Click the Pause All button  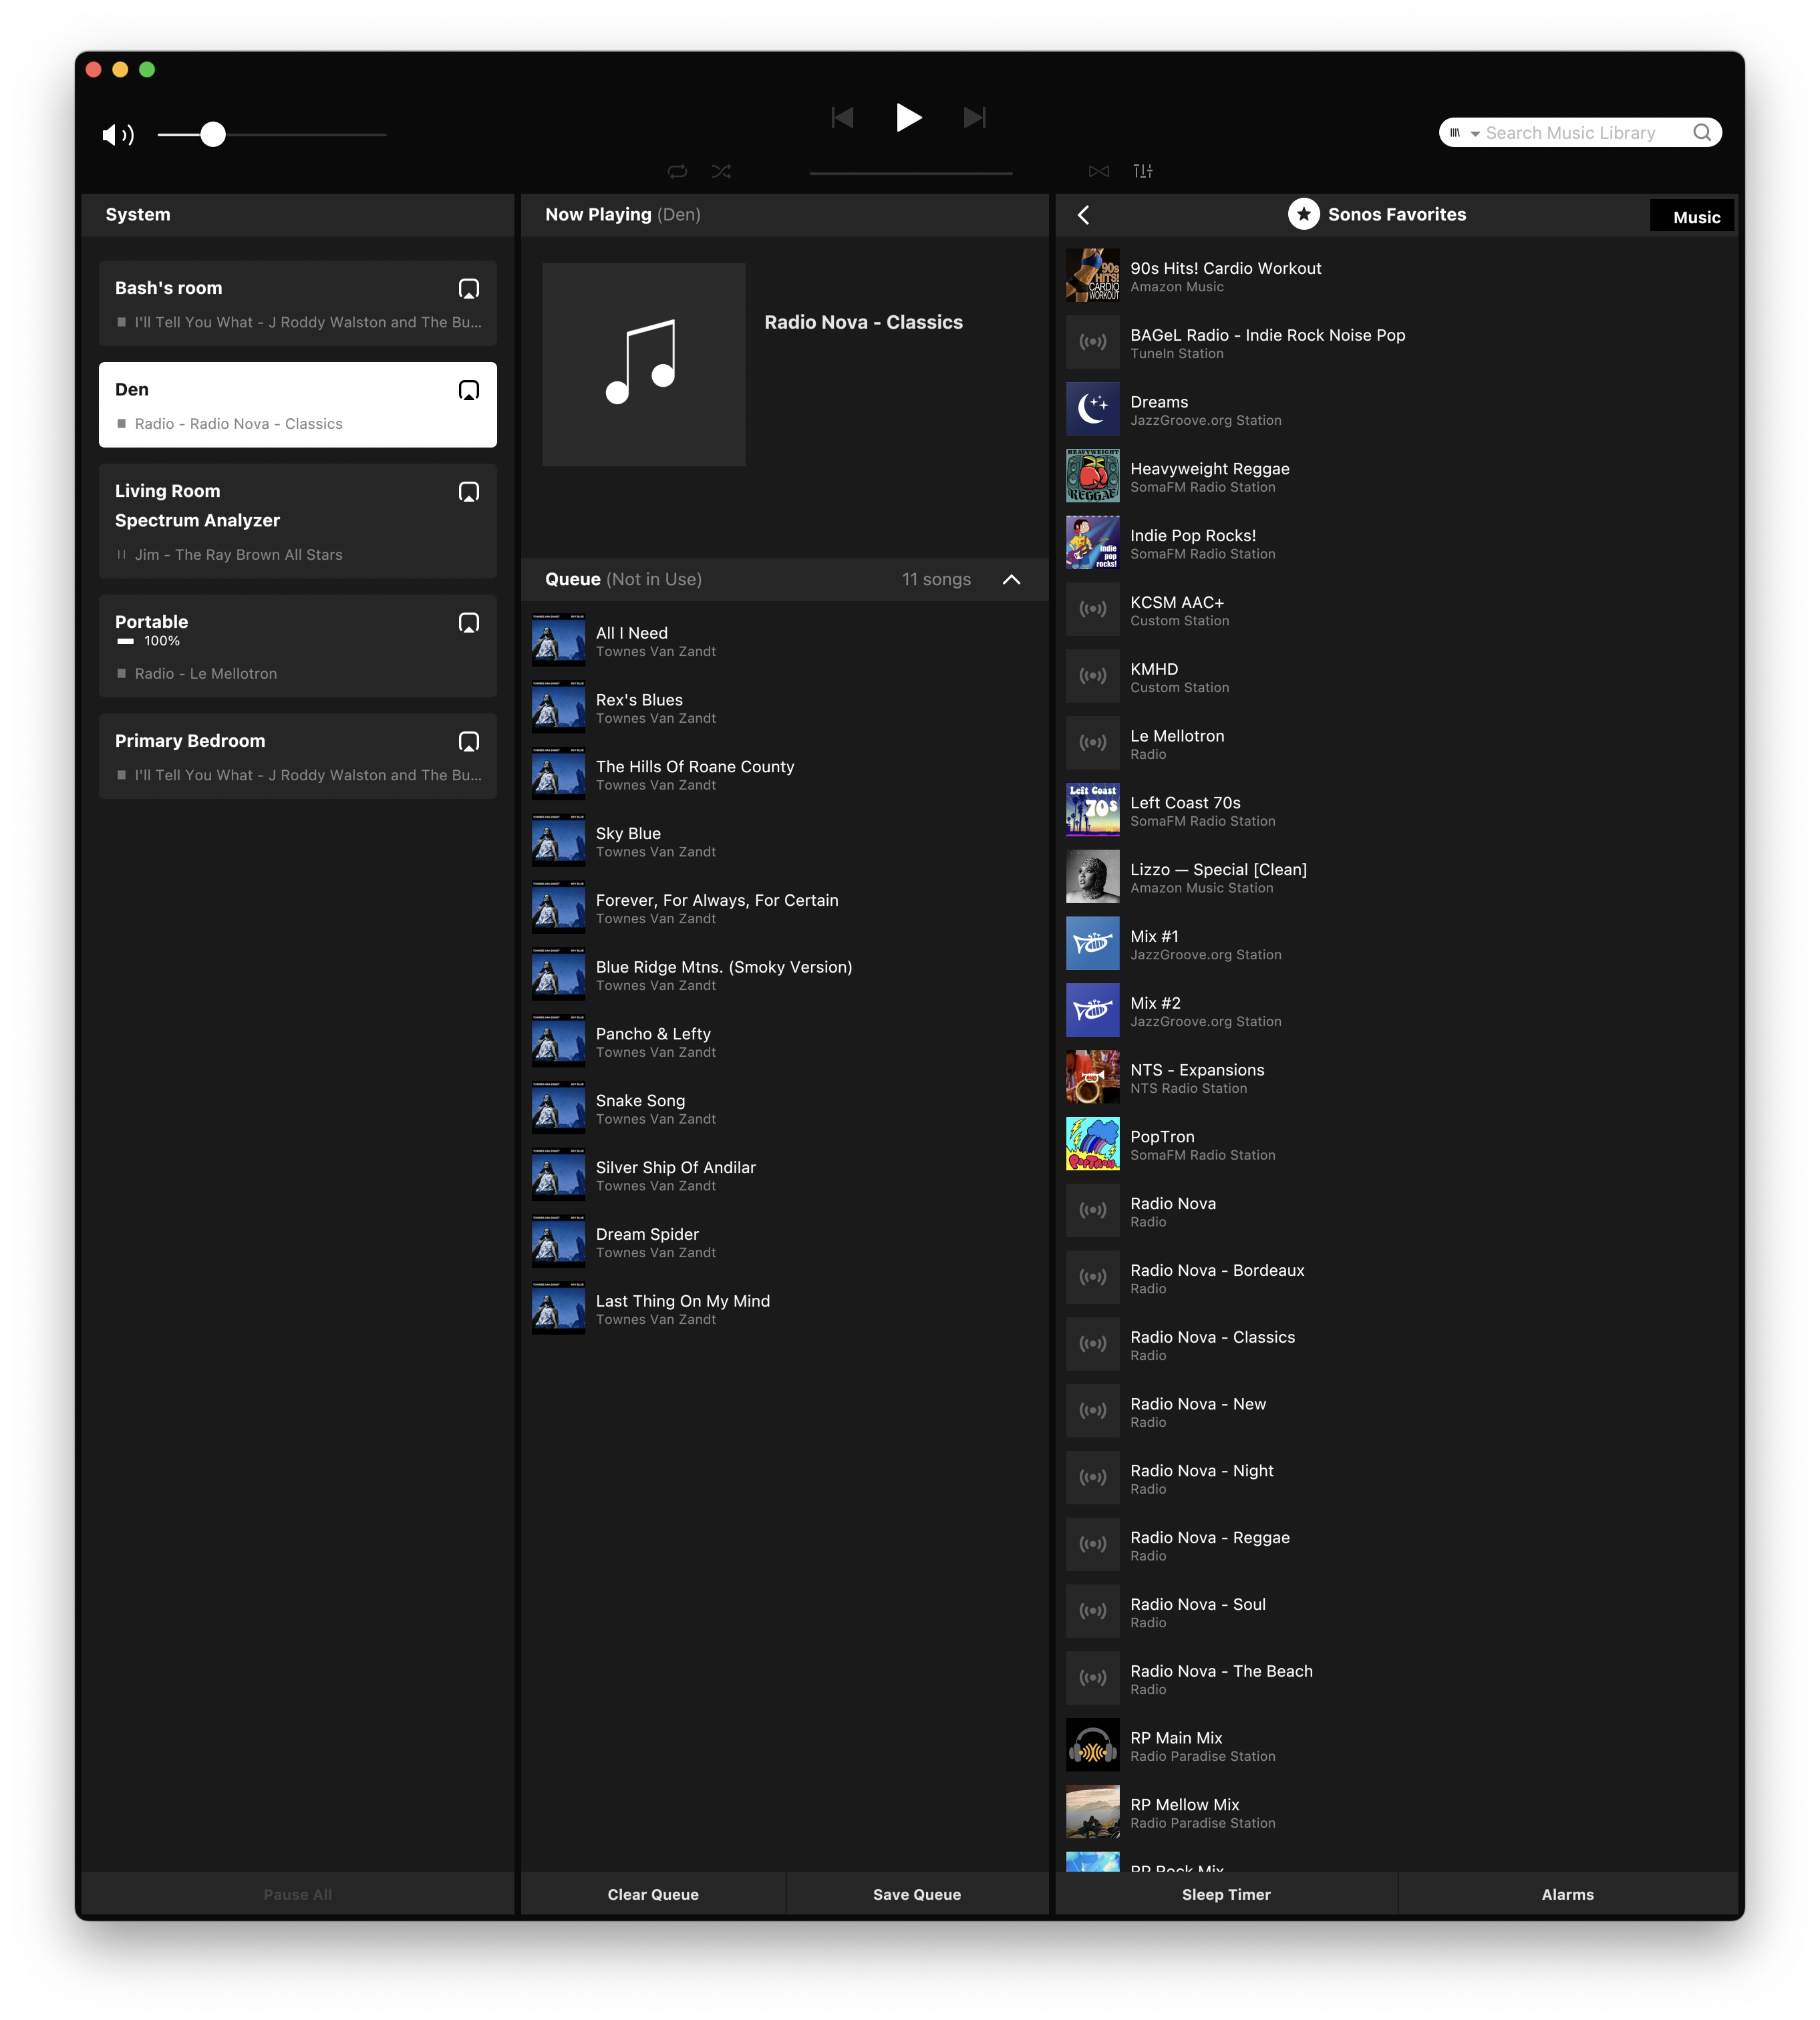point(298,1895)
